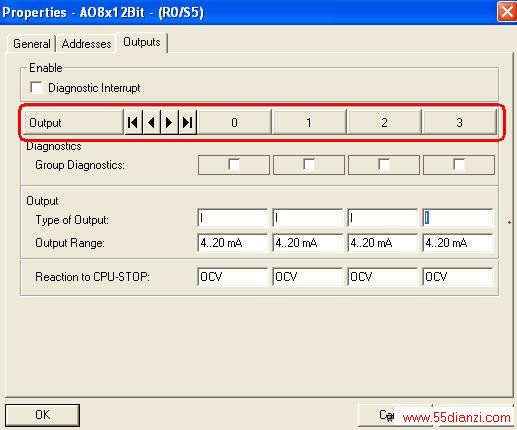517x430 pixels.
Task: Switch to the Addresses tab
Action: (x=86, y=44)
